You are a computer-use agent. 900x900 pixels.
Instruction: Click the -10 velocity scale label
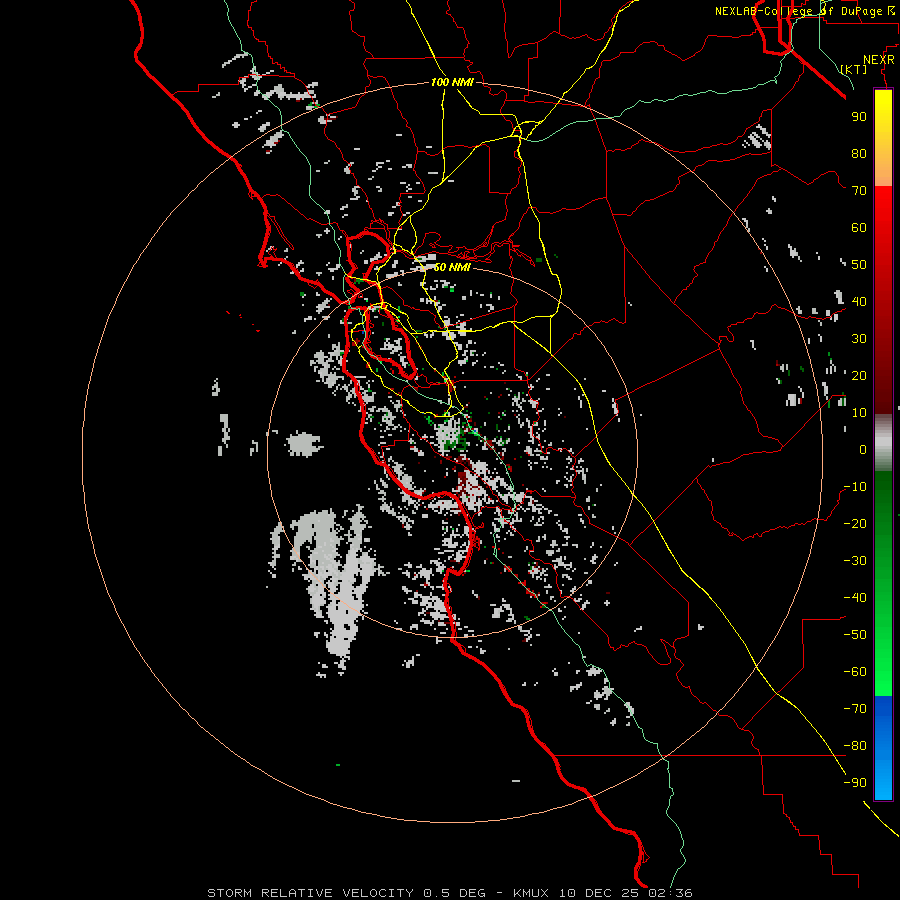point(855,487)
